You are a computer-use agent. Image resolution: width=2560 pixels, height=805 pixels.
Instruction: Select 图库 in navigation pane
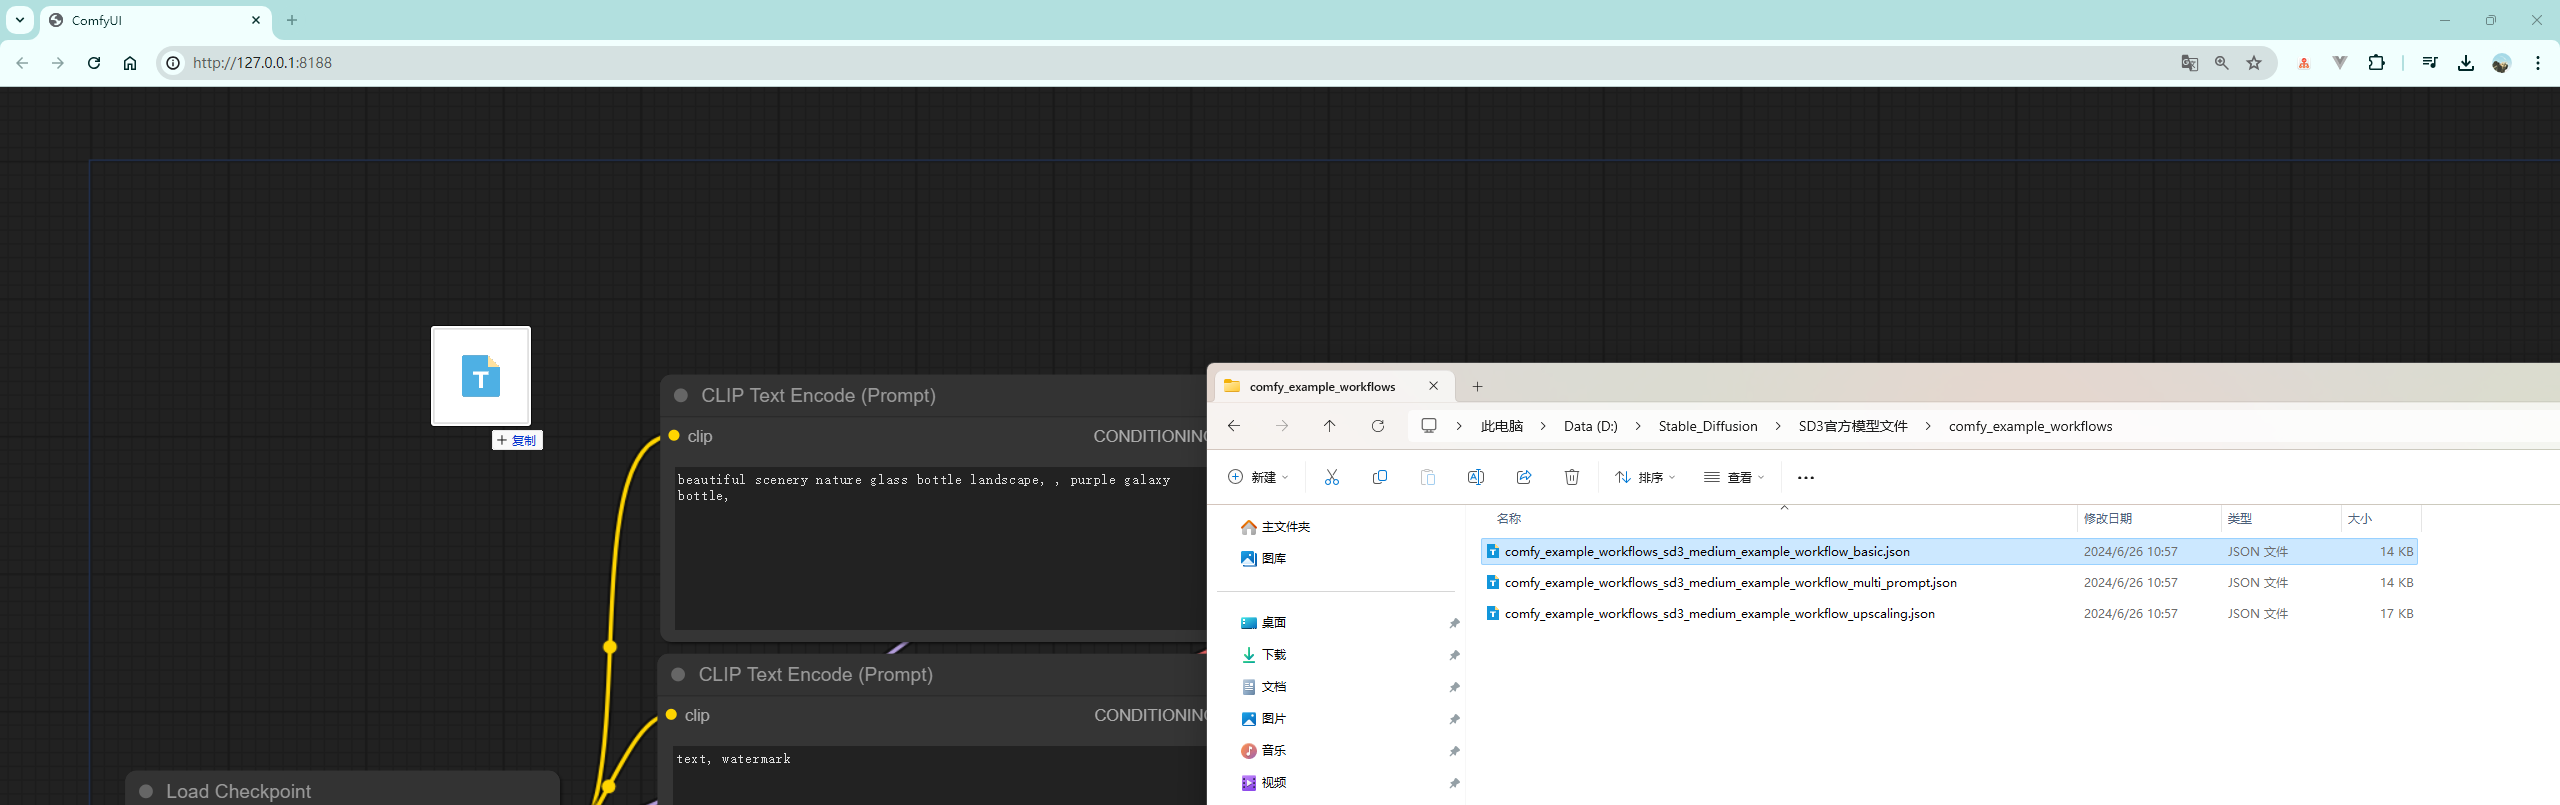point(1264,559)
